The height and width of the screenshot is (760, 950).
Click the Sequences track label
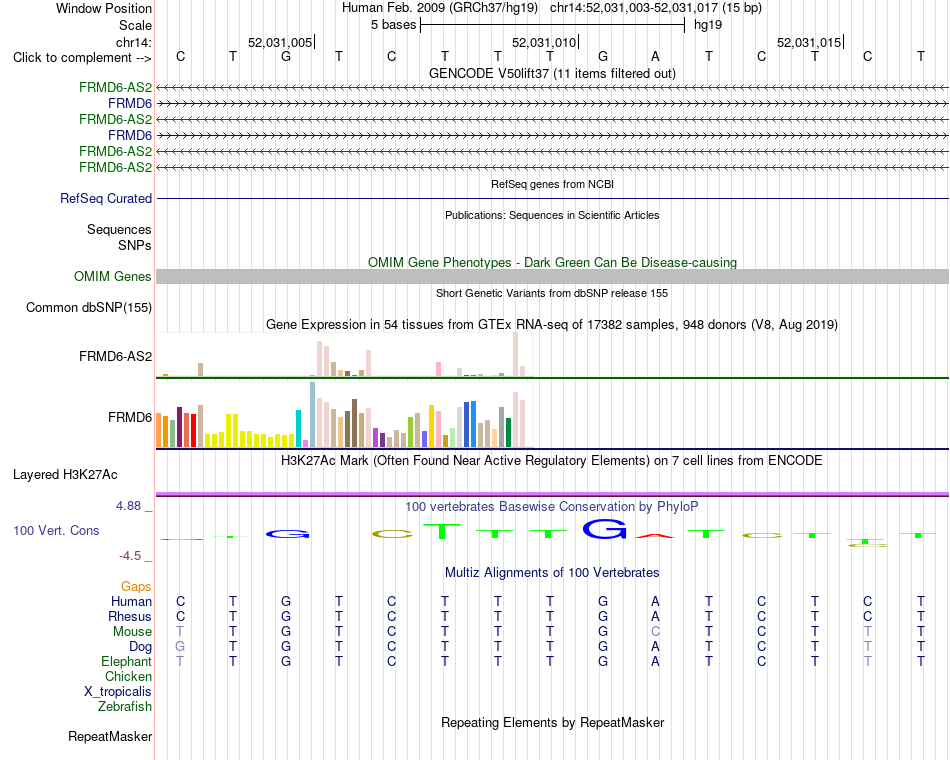[119, 229]
